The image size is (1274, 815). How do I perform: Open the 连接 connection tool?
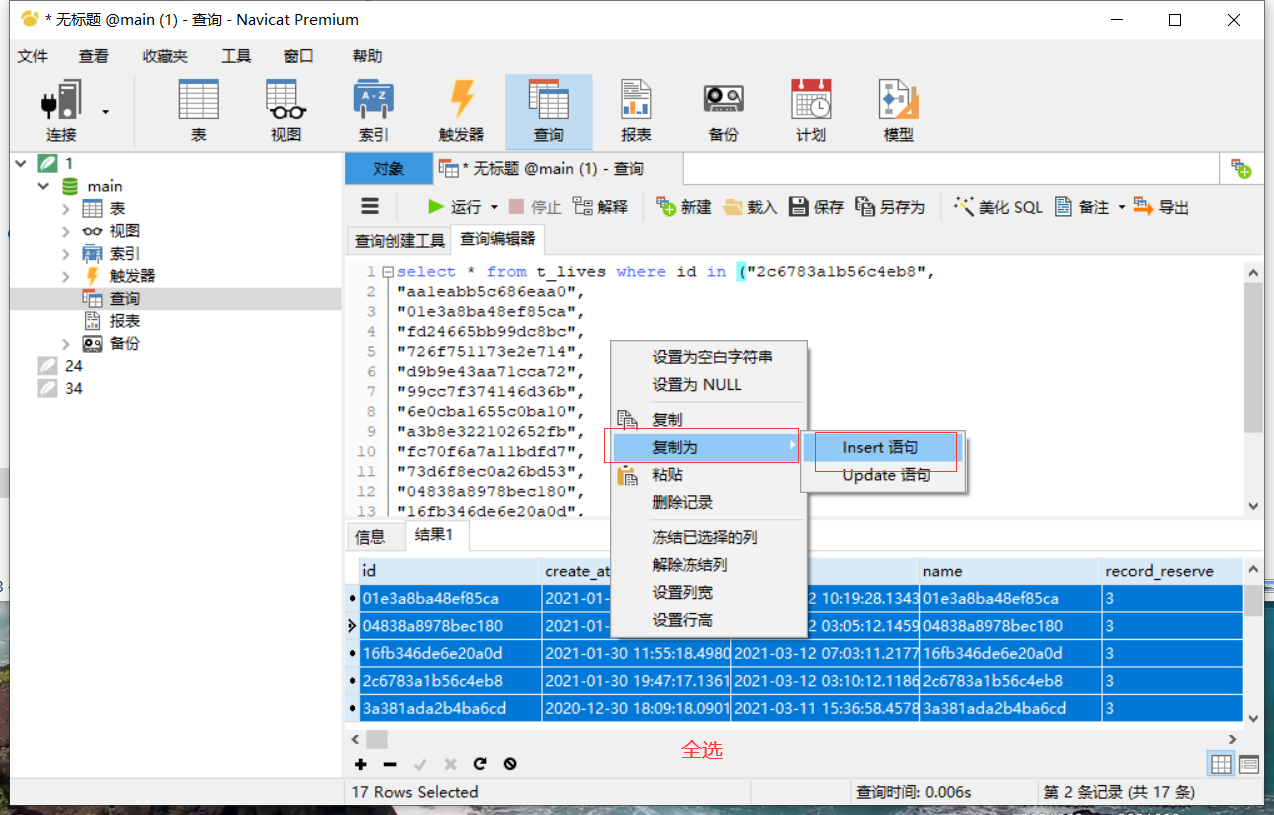(x=61, y=112)
